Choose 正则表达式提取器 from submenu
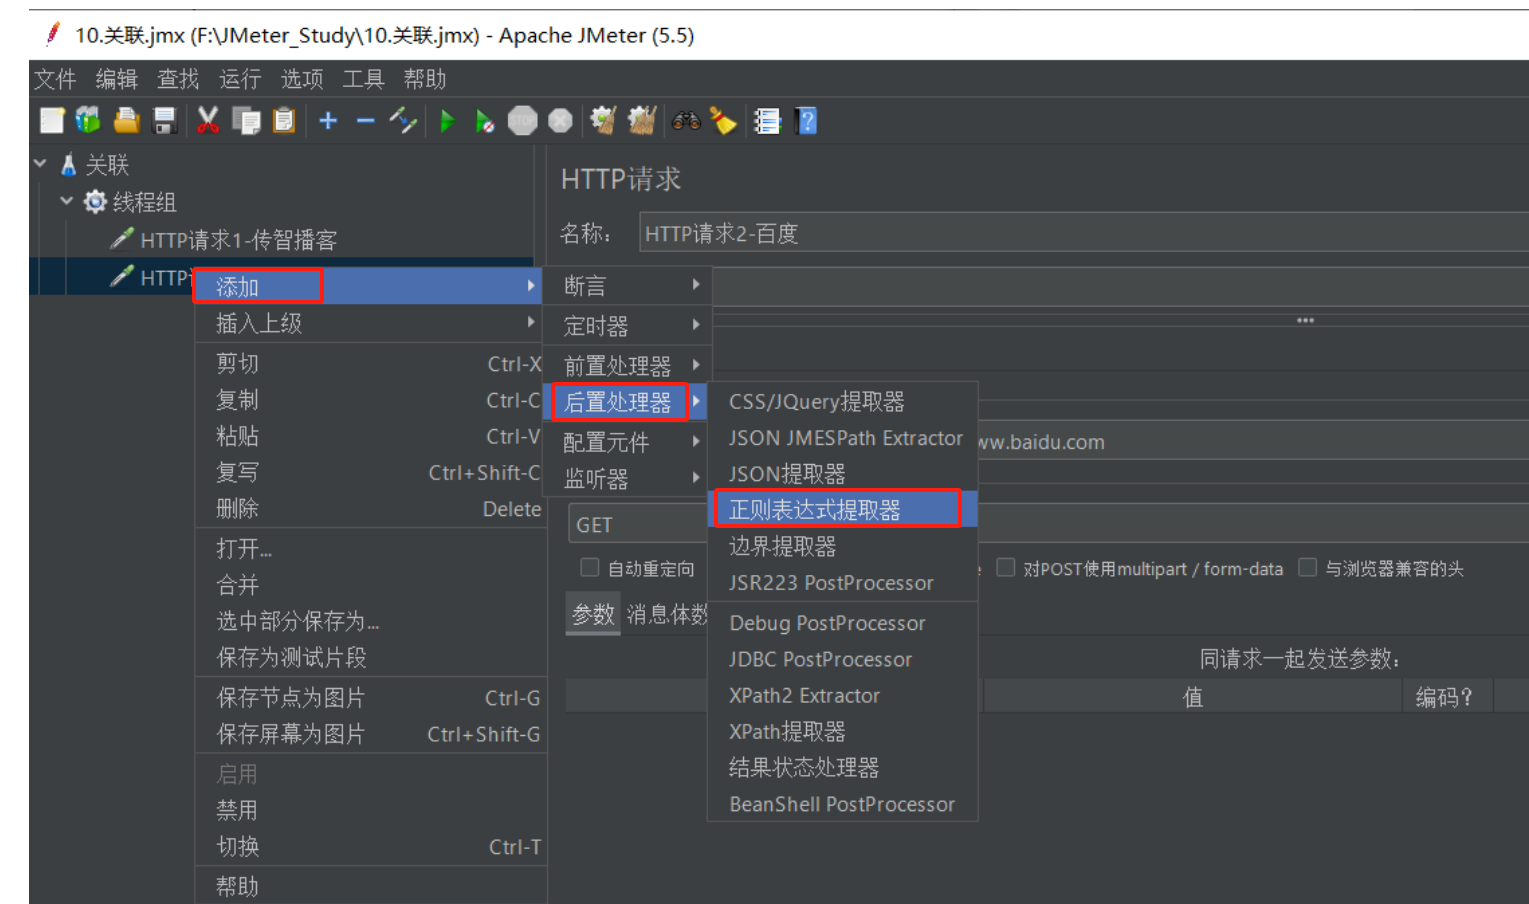This screenshot has height=904, width=1529. pos(842,509)
